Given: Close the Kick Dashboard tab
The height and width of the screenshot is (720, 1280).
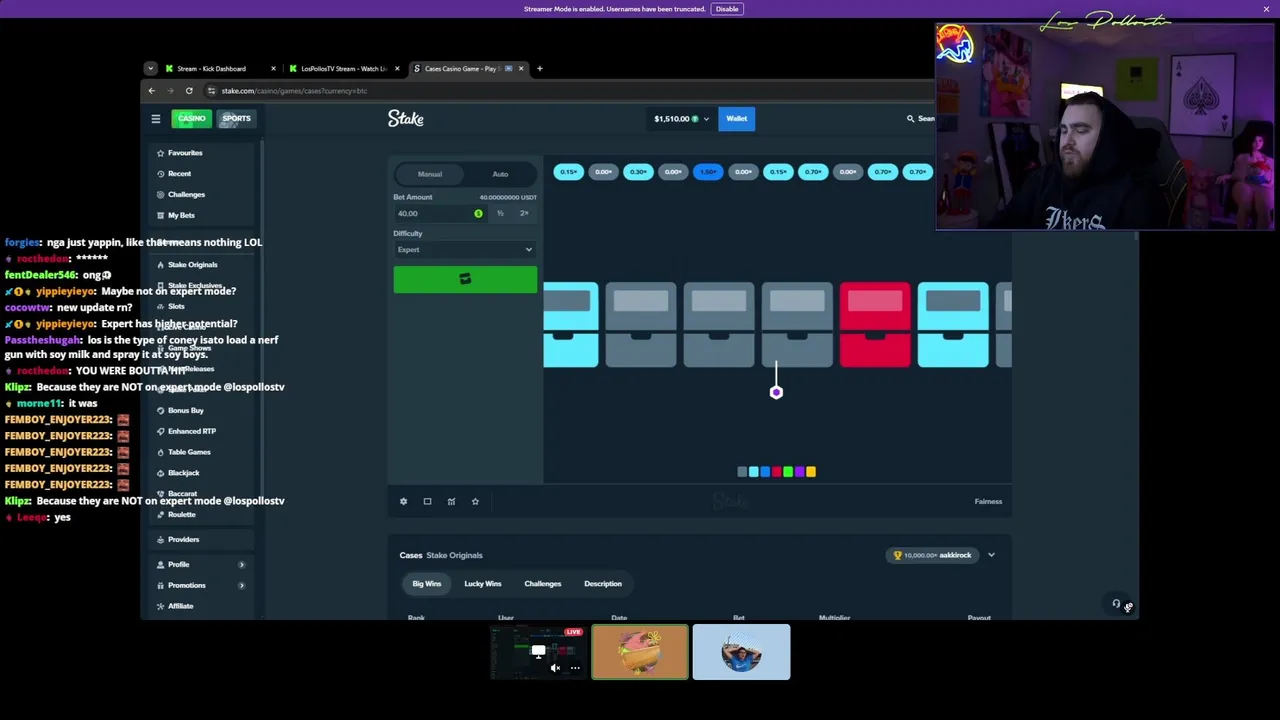Looking at the screenshot, I should 273,69.
